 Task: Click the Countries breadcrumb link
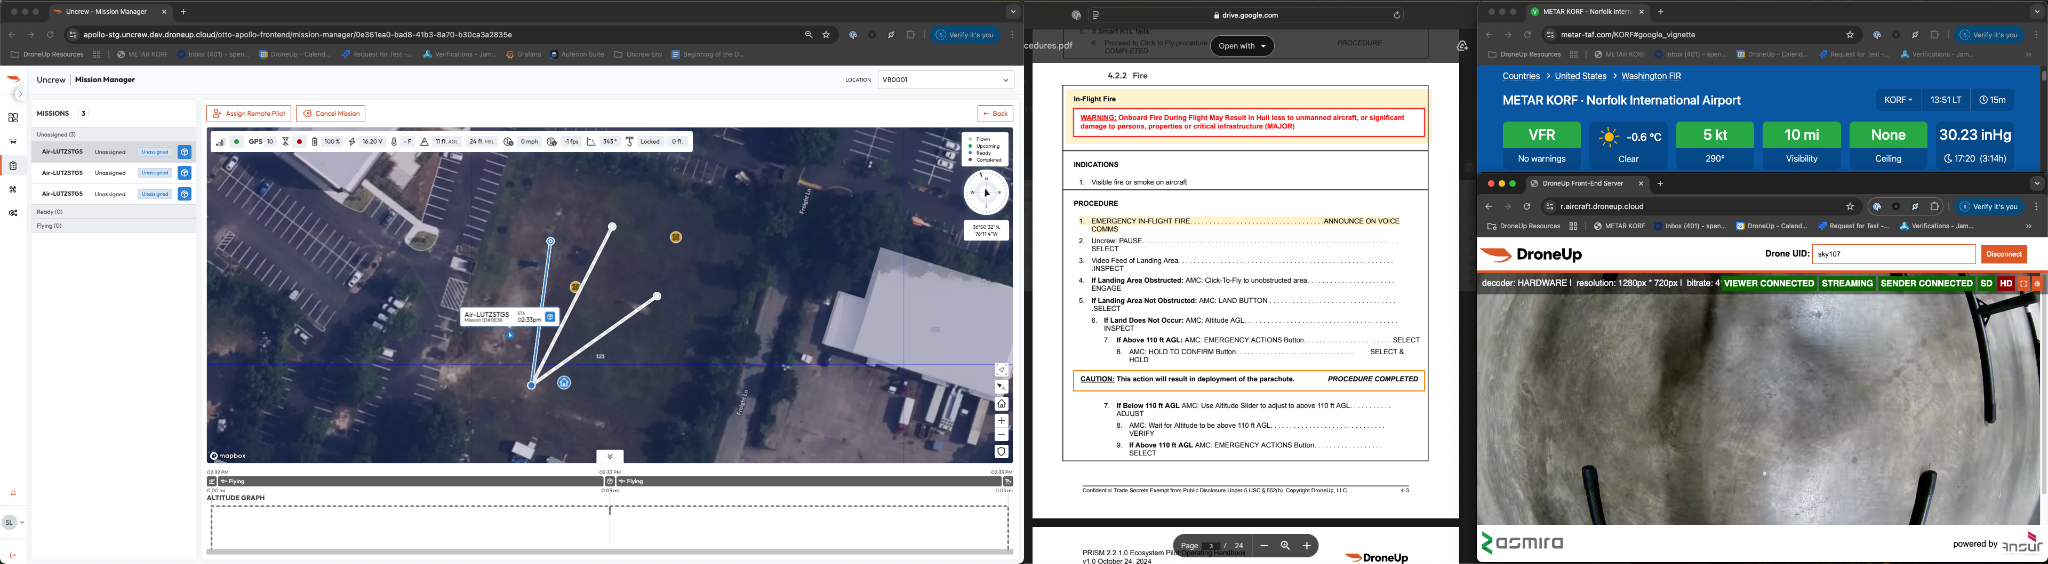click(1521, 76)
